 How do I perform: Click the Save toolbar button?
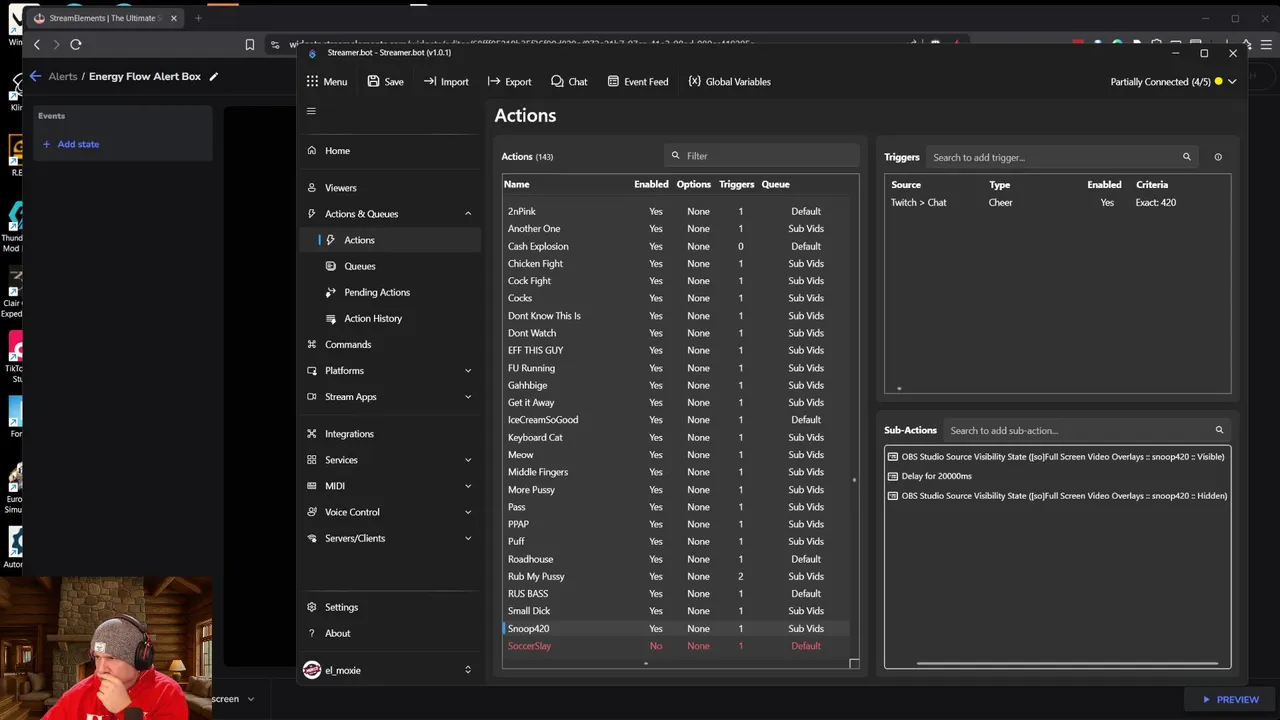coord(385,82)
